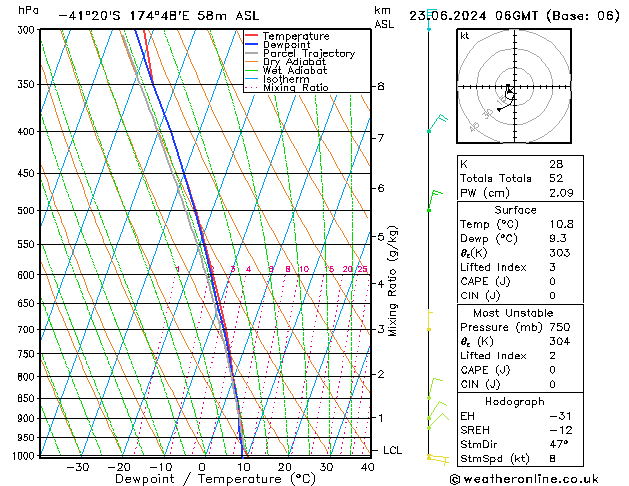This screenshot has width=629, height=486.
Task: Click the 'Dewpoint / Temperature (°C)' axis title
Action: tap(215, 479)
